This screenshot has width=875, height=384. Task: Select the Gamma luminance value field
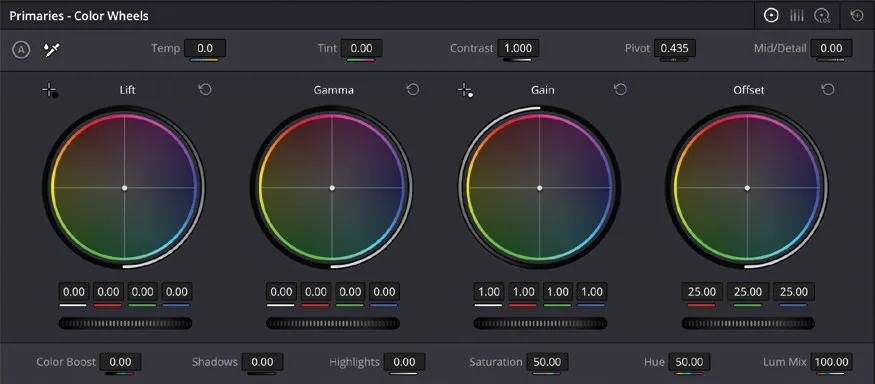[x=281, y=291]
